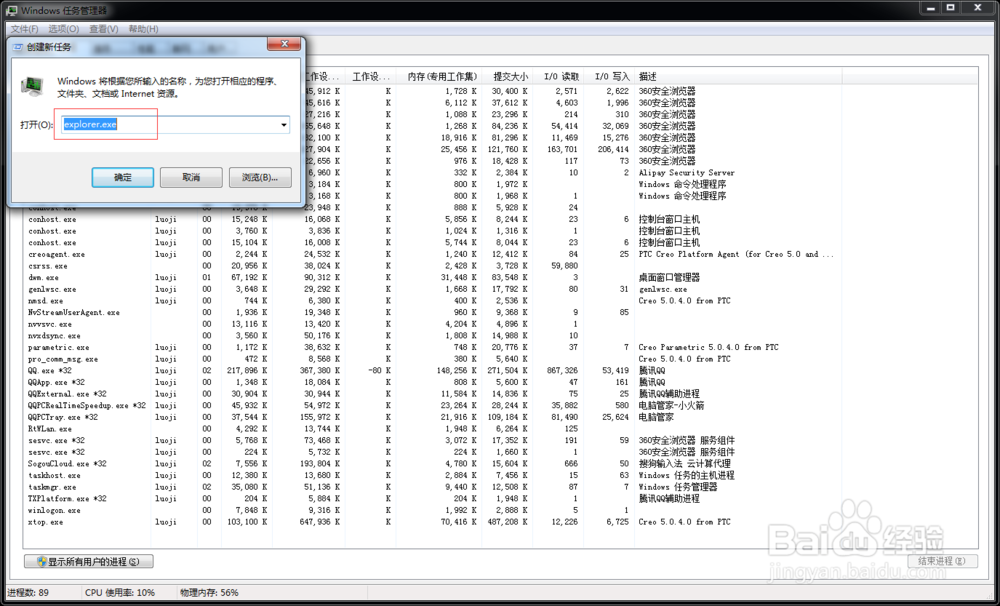
Task: Click Creo Parametric 5.0.4.0 from PTC description
Action: tap(709, 347)
